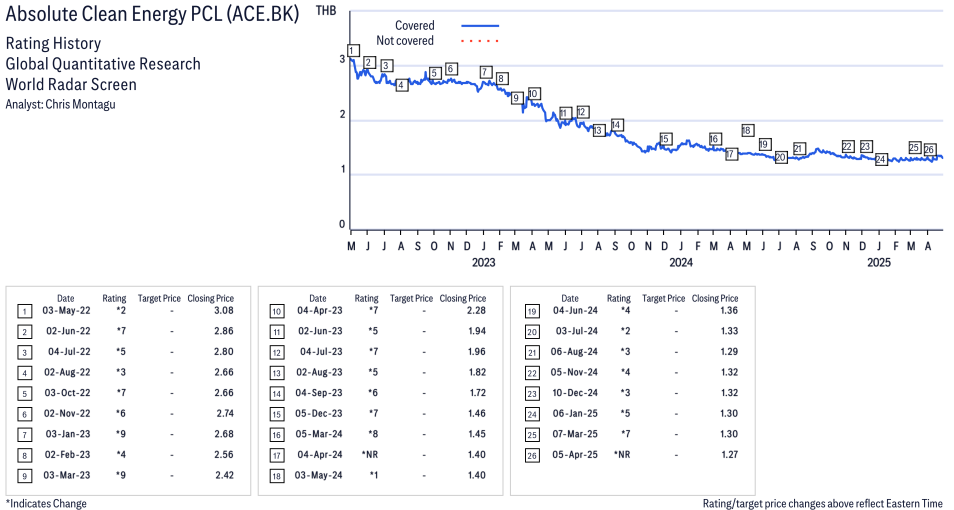Select row number box 12 in the table
Viewport: 954px width, 510px height.
point(277,353)
